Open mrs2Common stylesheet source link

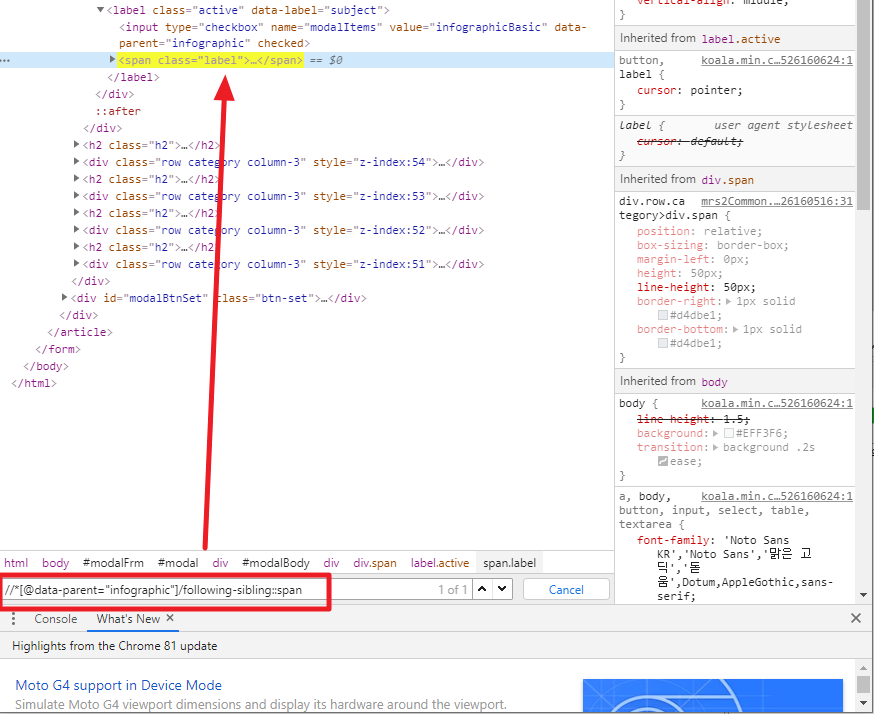pos(776,201)
